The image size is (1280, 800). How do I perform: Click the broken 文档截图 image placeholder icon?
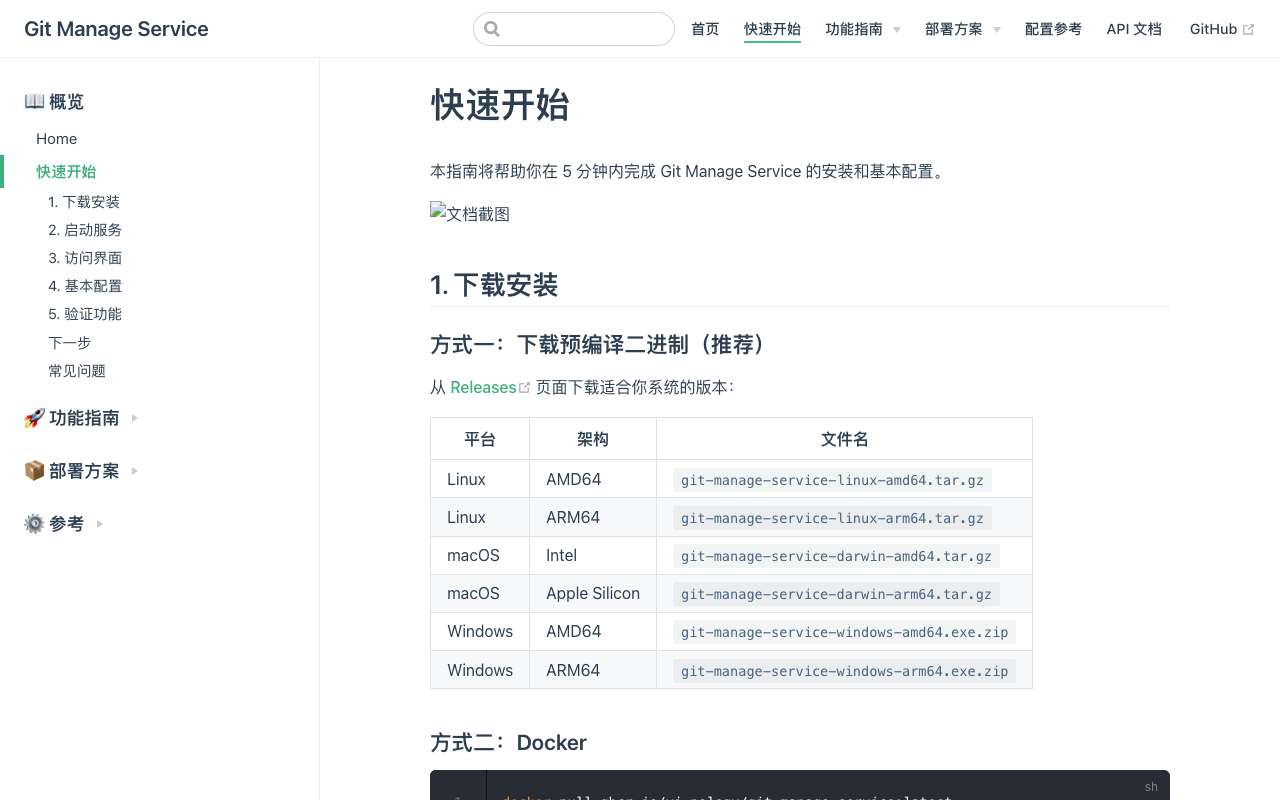tap(436, 211)
